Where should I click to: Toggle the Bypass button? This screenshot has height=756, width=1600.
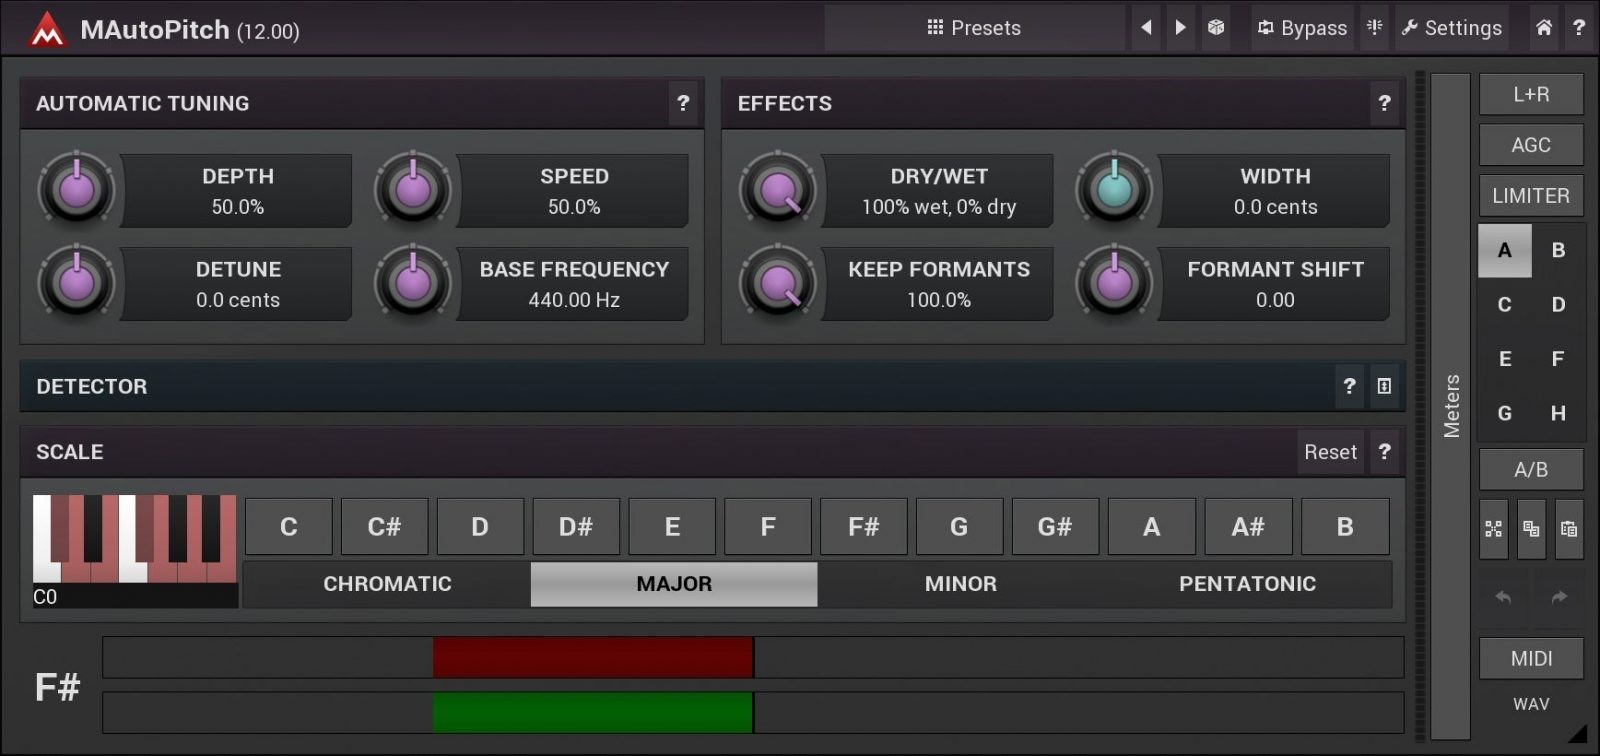tap(1302, 28)
